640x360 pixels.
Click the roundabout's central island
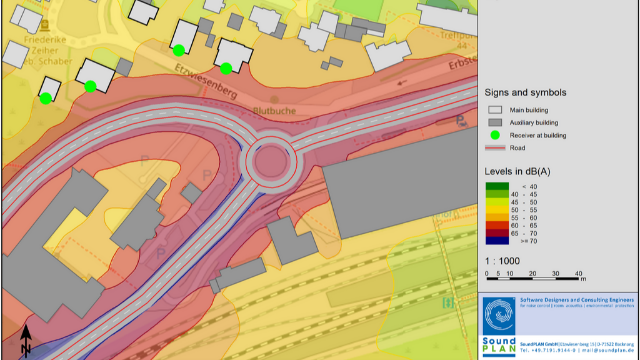click(270, 161)
